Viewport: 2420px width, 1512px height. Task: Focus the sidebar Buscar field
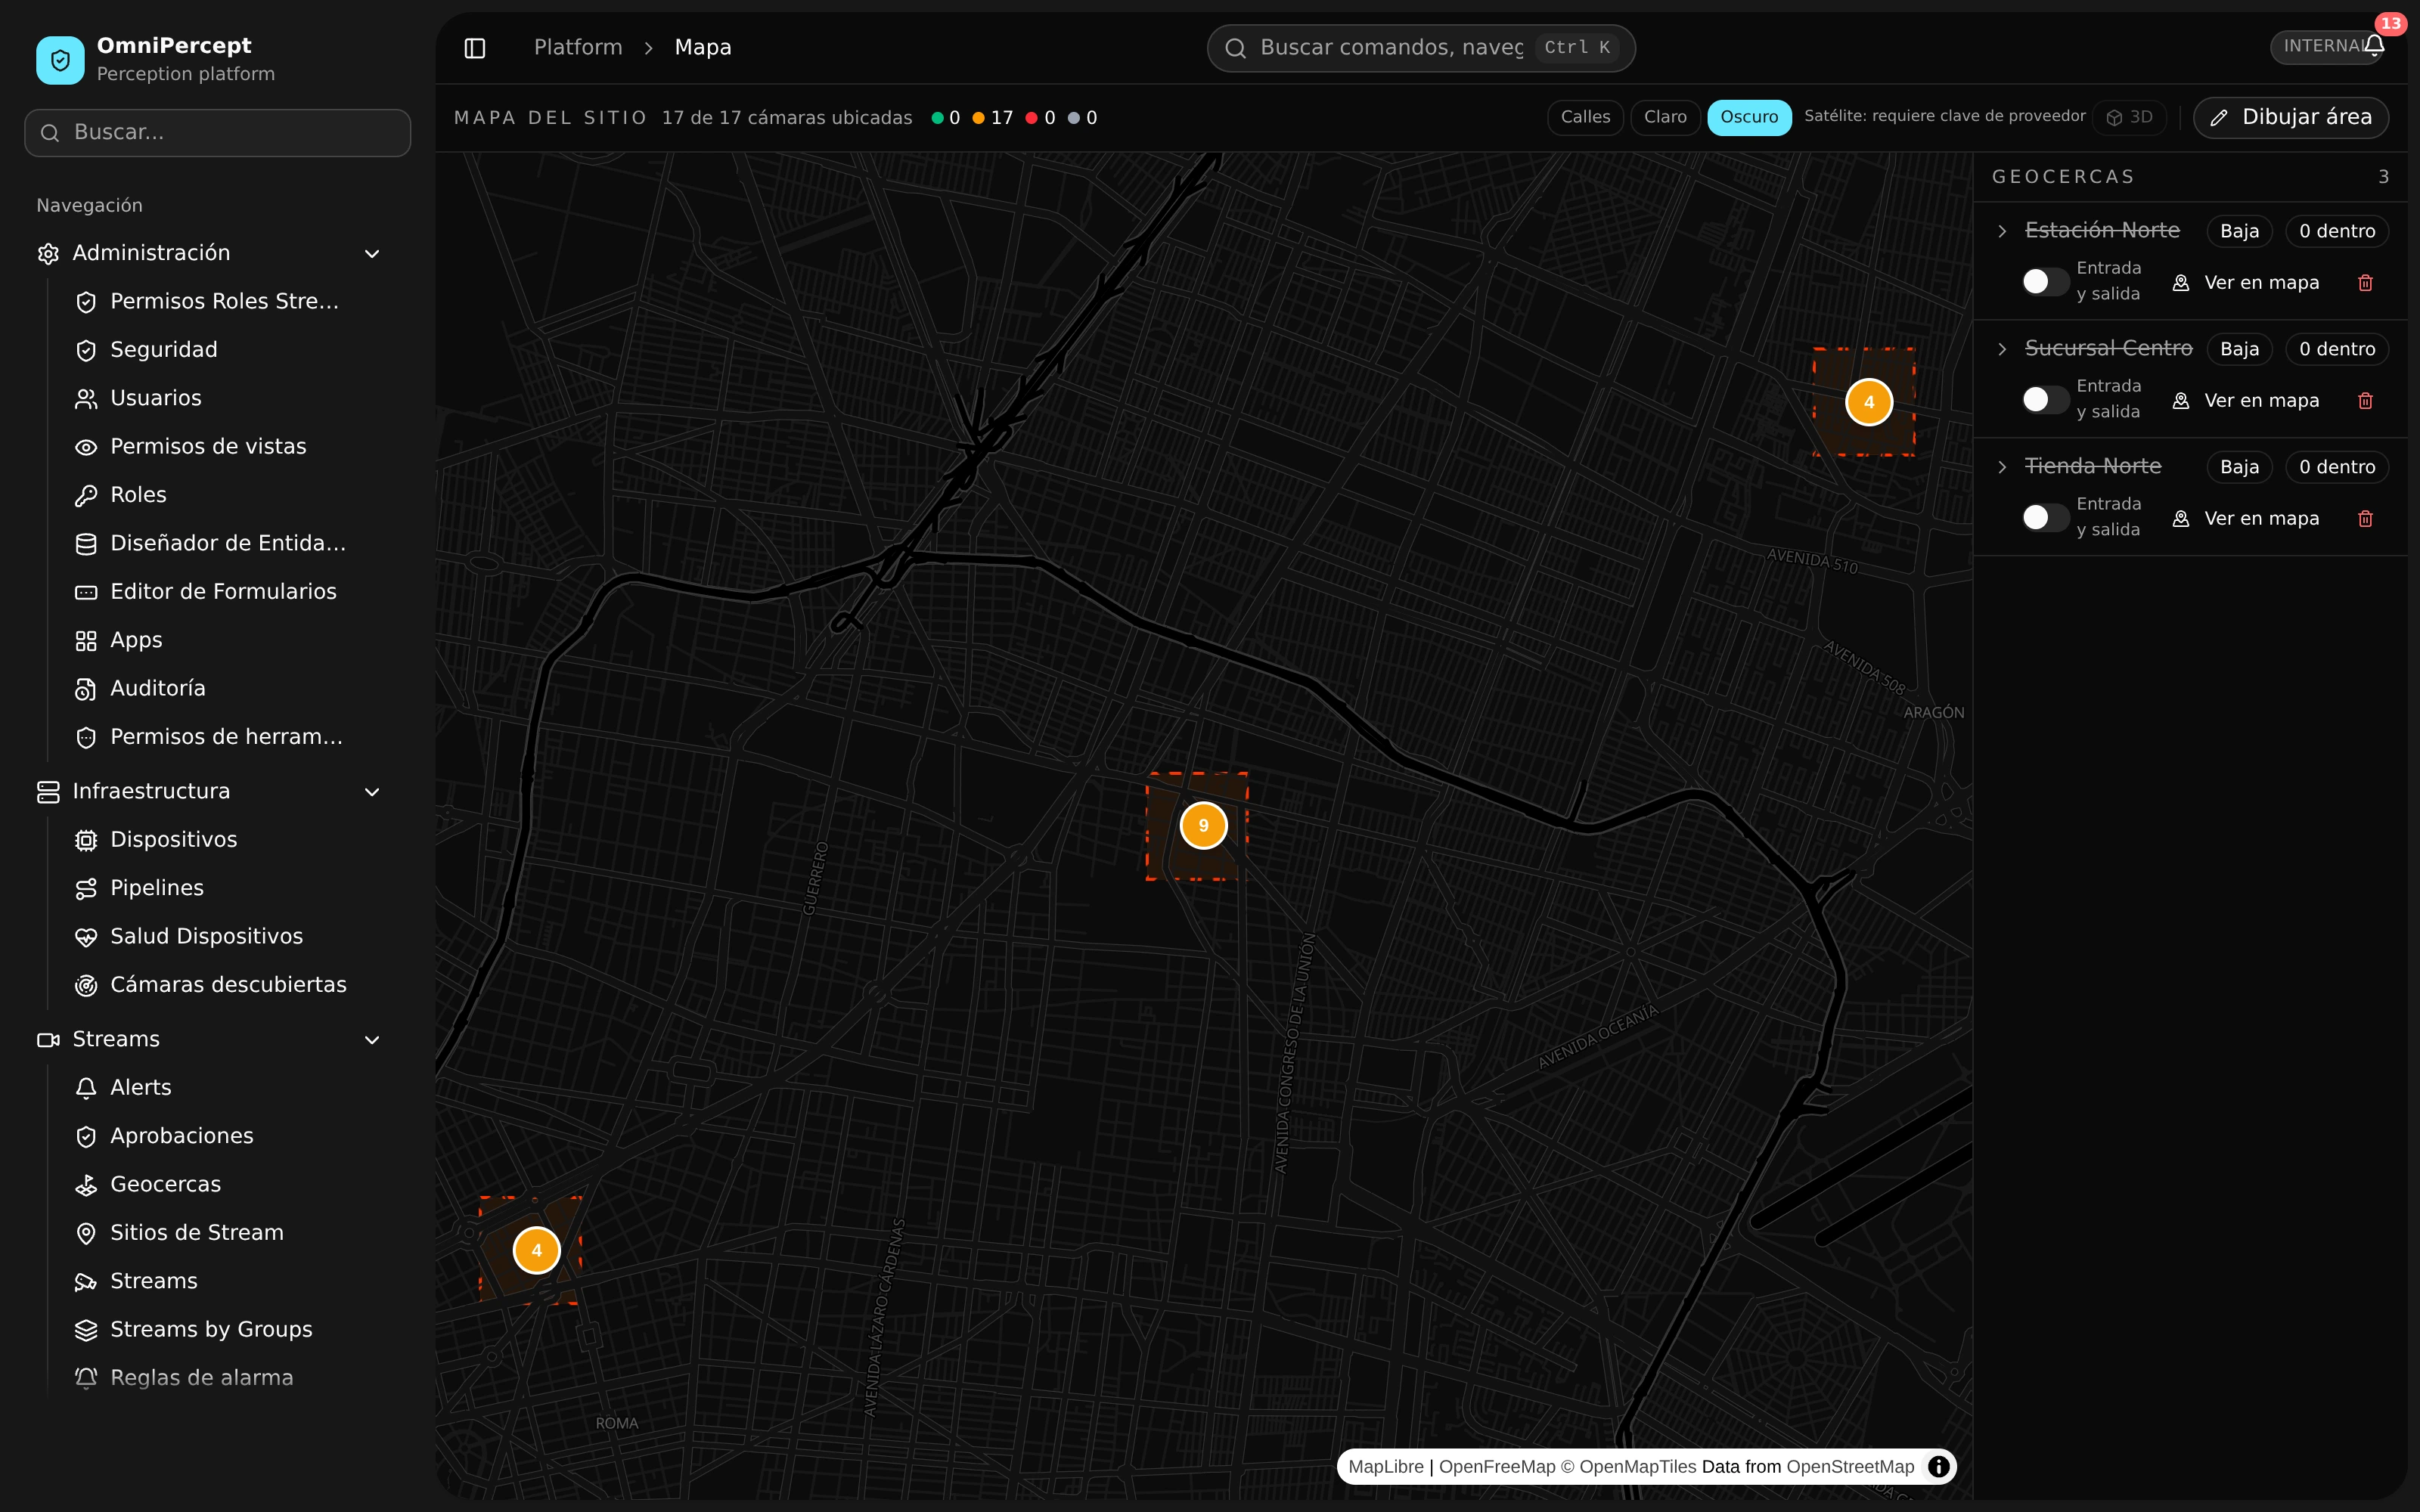tap(218, 133)
